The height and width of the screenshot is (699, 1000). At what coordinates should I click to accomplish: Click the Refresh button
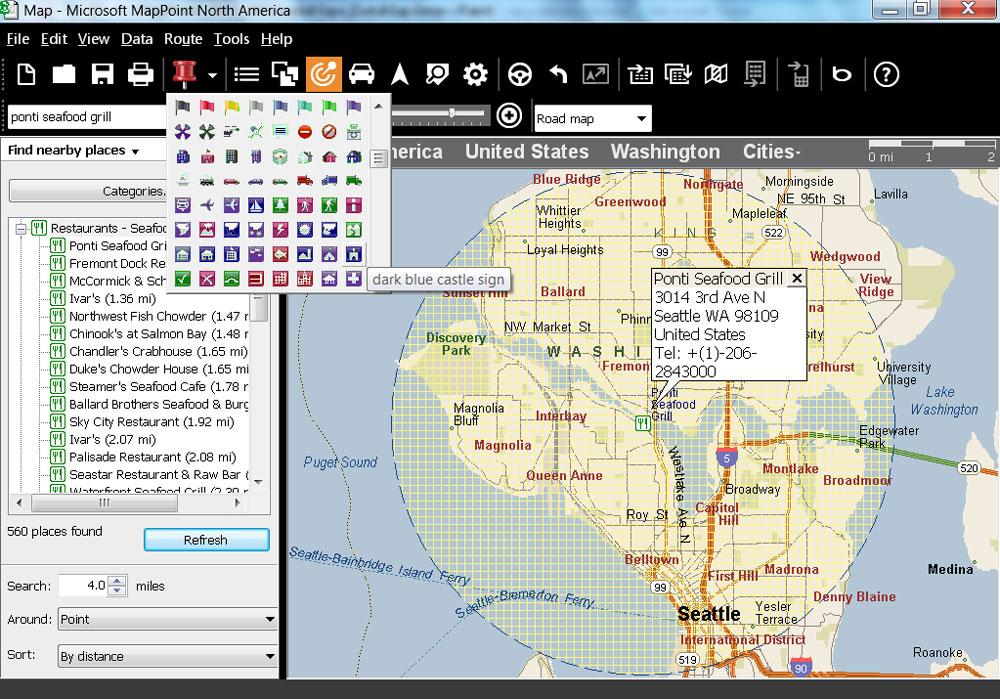tap(206, 540)
